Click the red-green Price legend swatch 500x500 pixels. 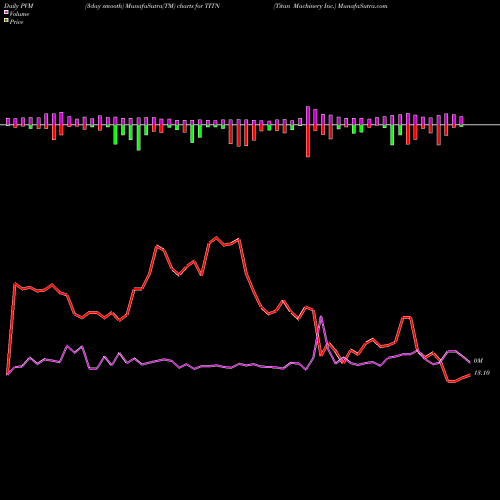[6, 20]
